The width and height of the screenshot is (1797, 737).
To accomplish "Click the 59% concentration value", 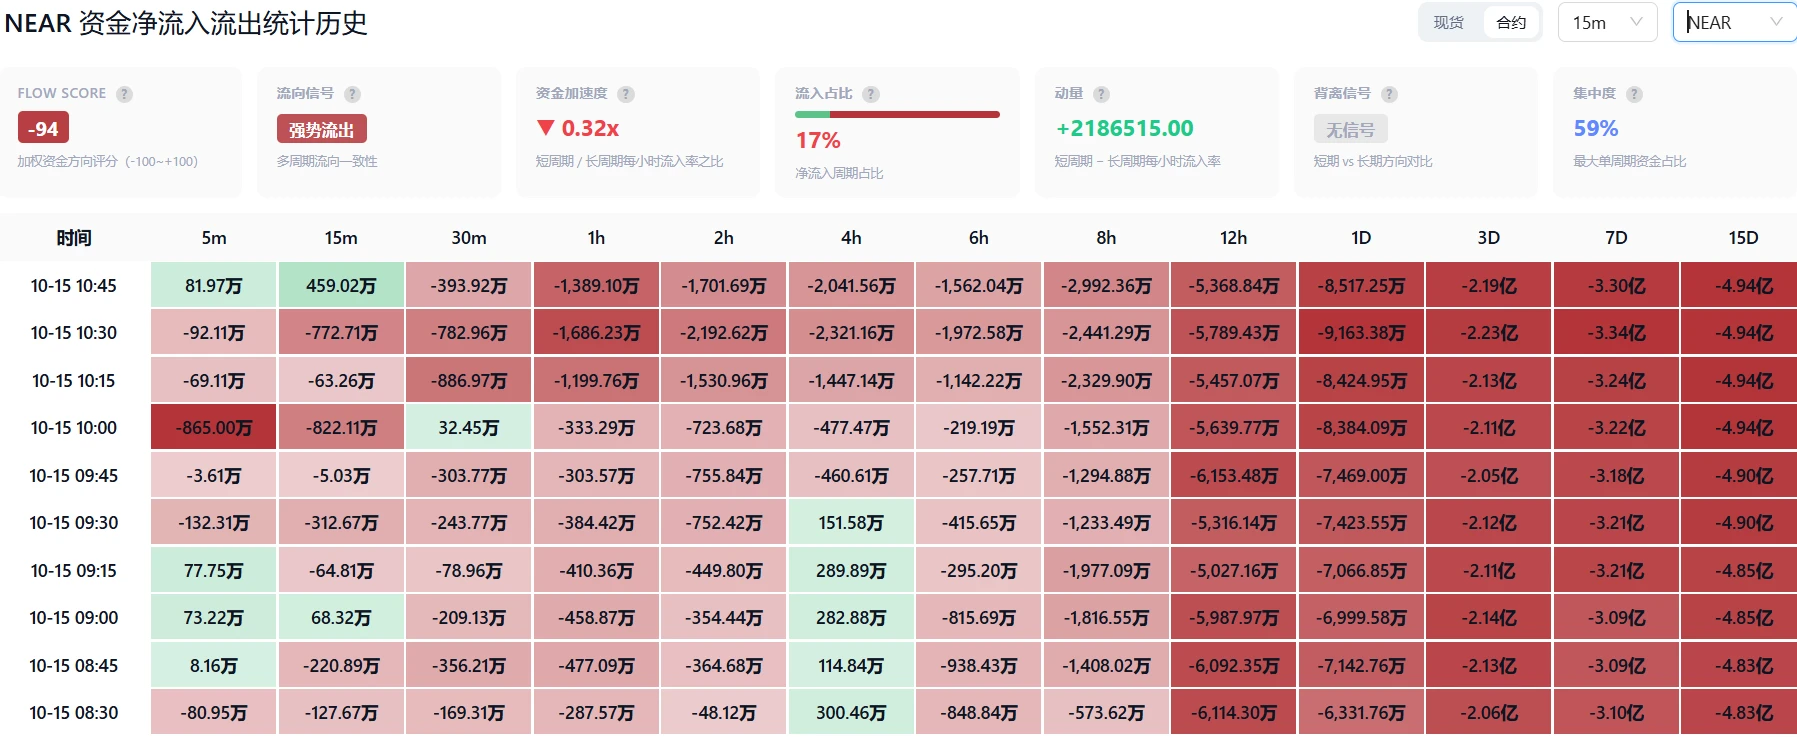I will [1596, 128].
